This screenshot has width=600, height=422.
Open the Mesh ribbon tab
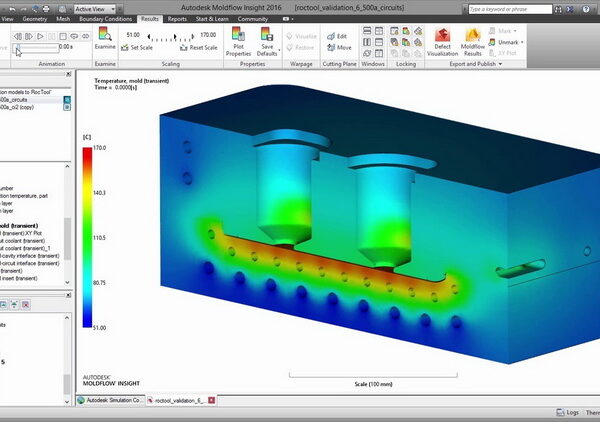point(63,19)
